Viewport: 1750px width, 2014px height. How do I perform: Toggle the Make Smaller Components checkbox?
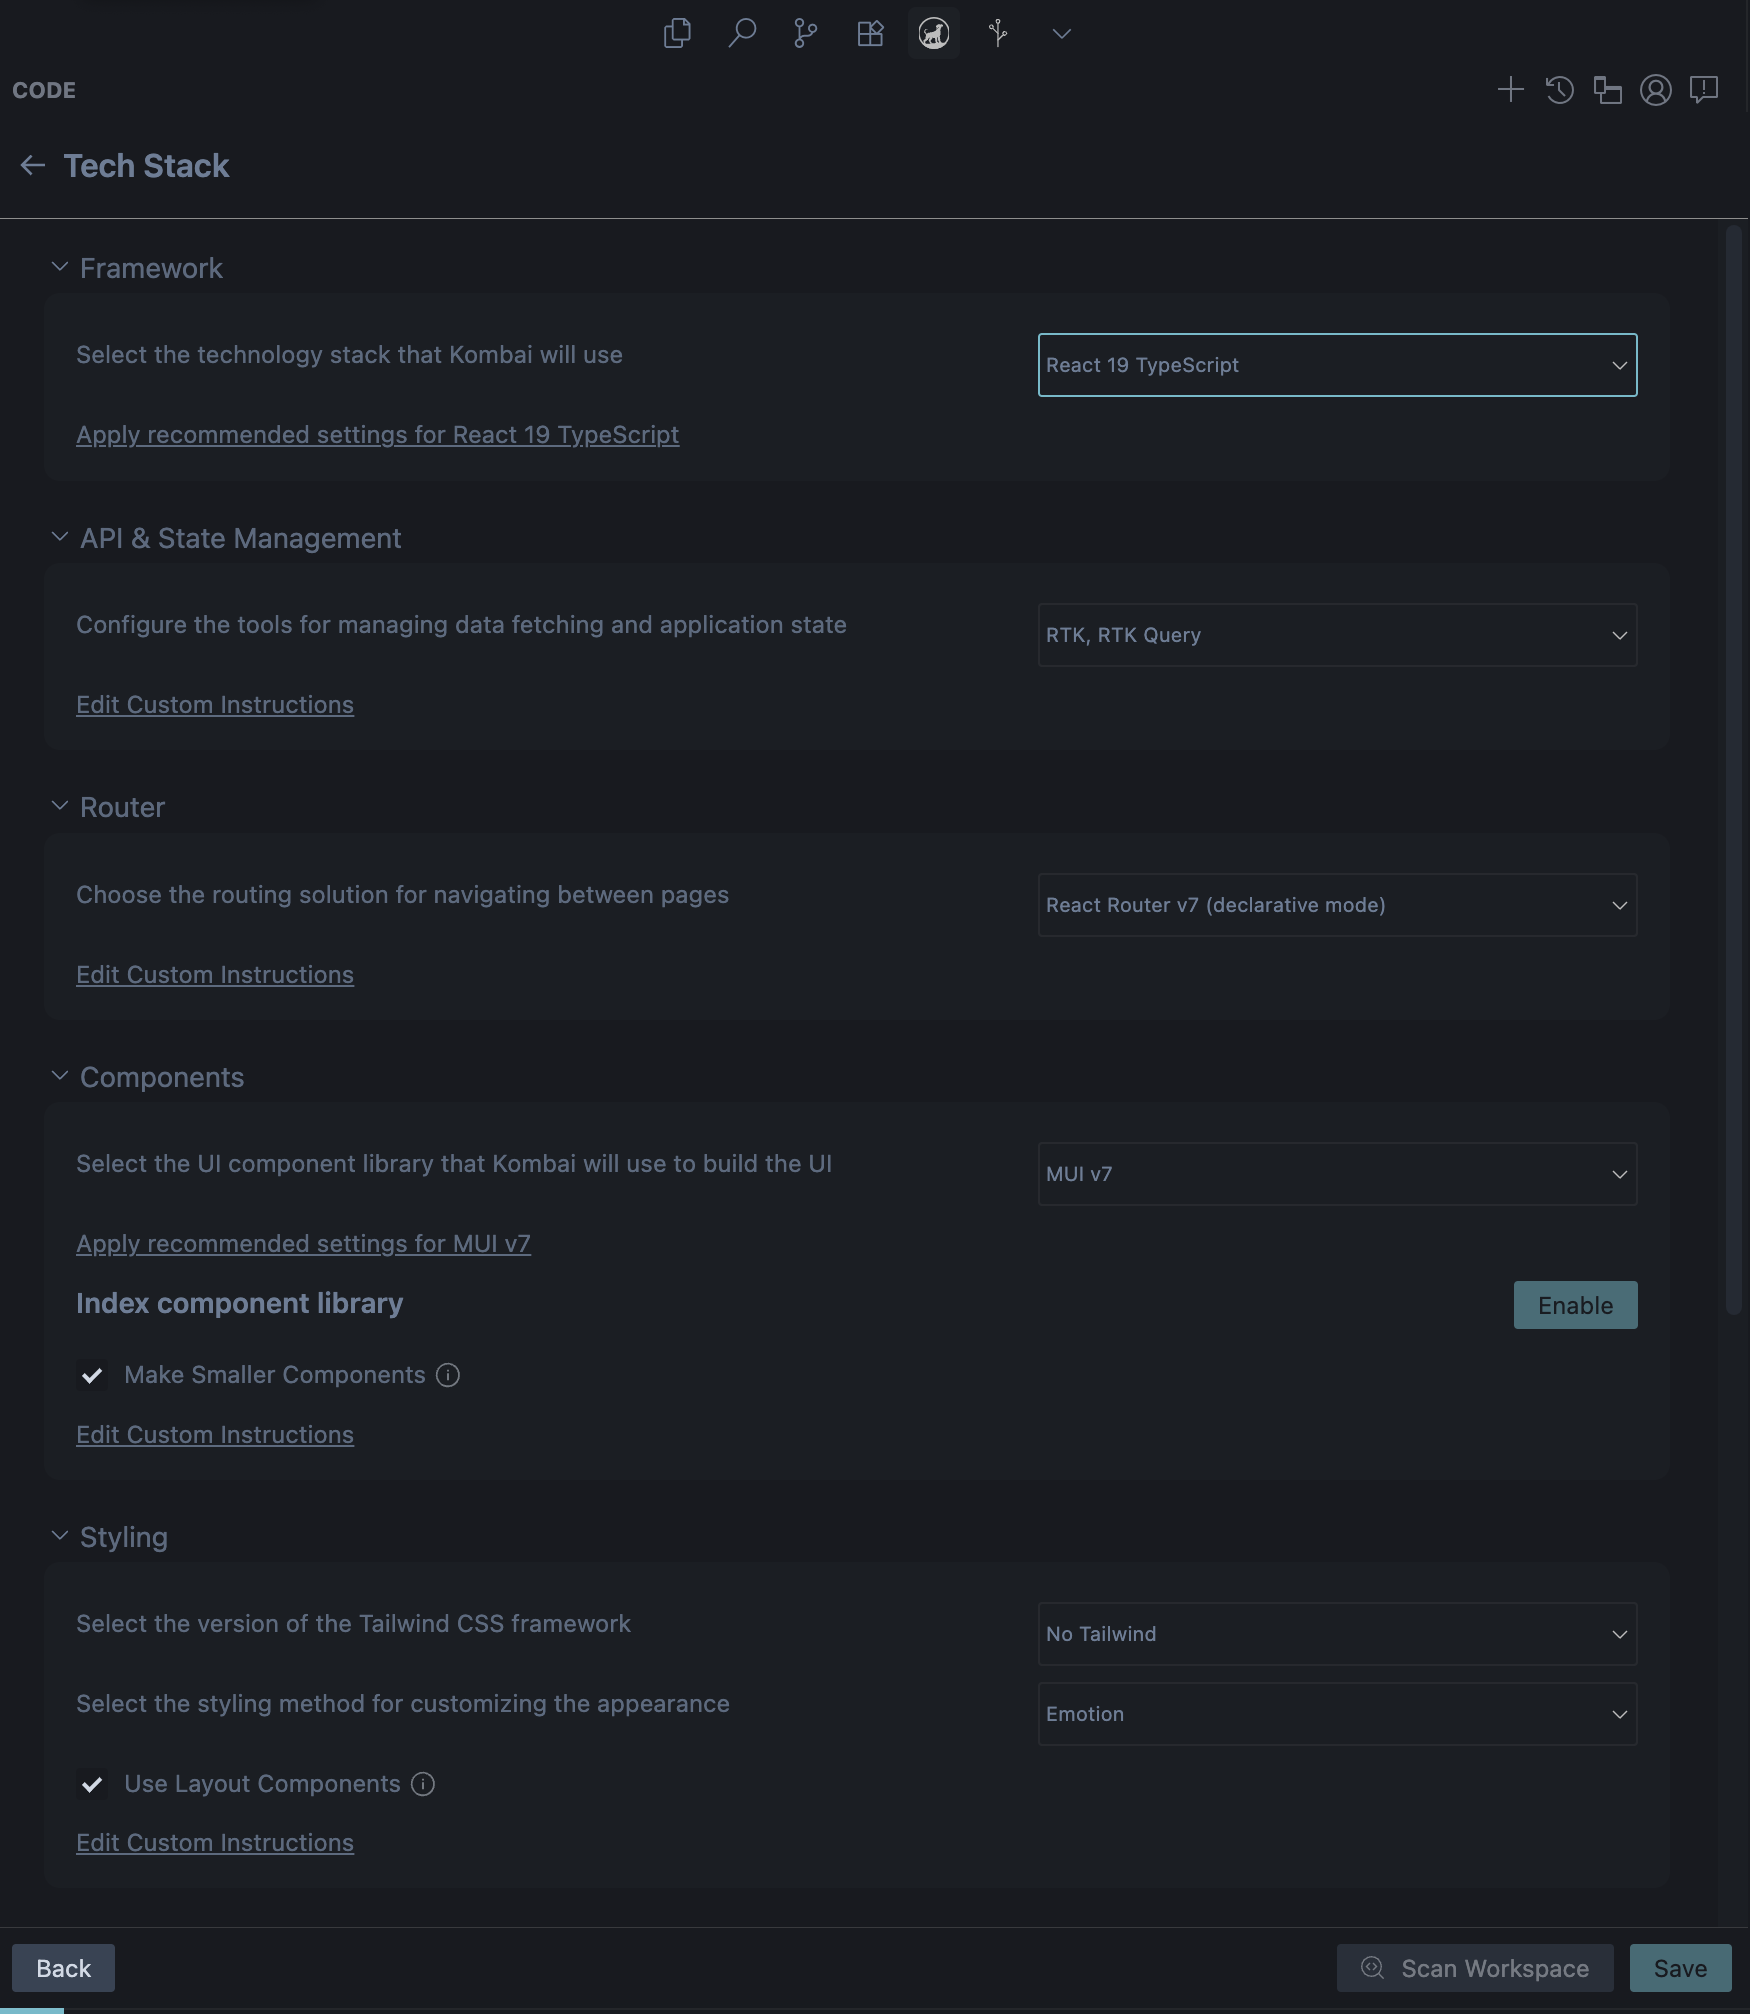point(92,1375)
